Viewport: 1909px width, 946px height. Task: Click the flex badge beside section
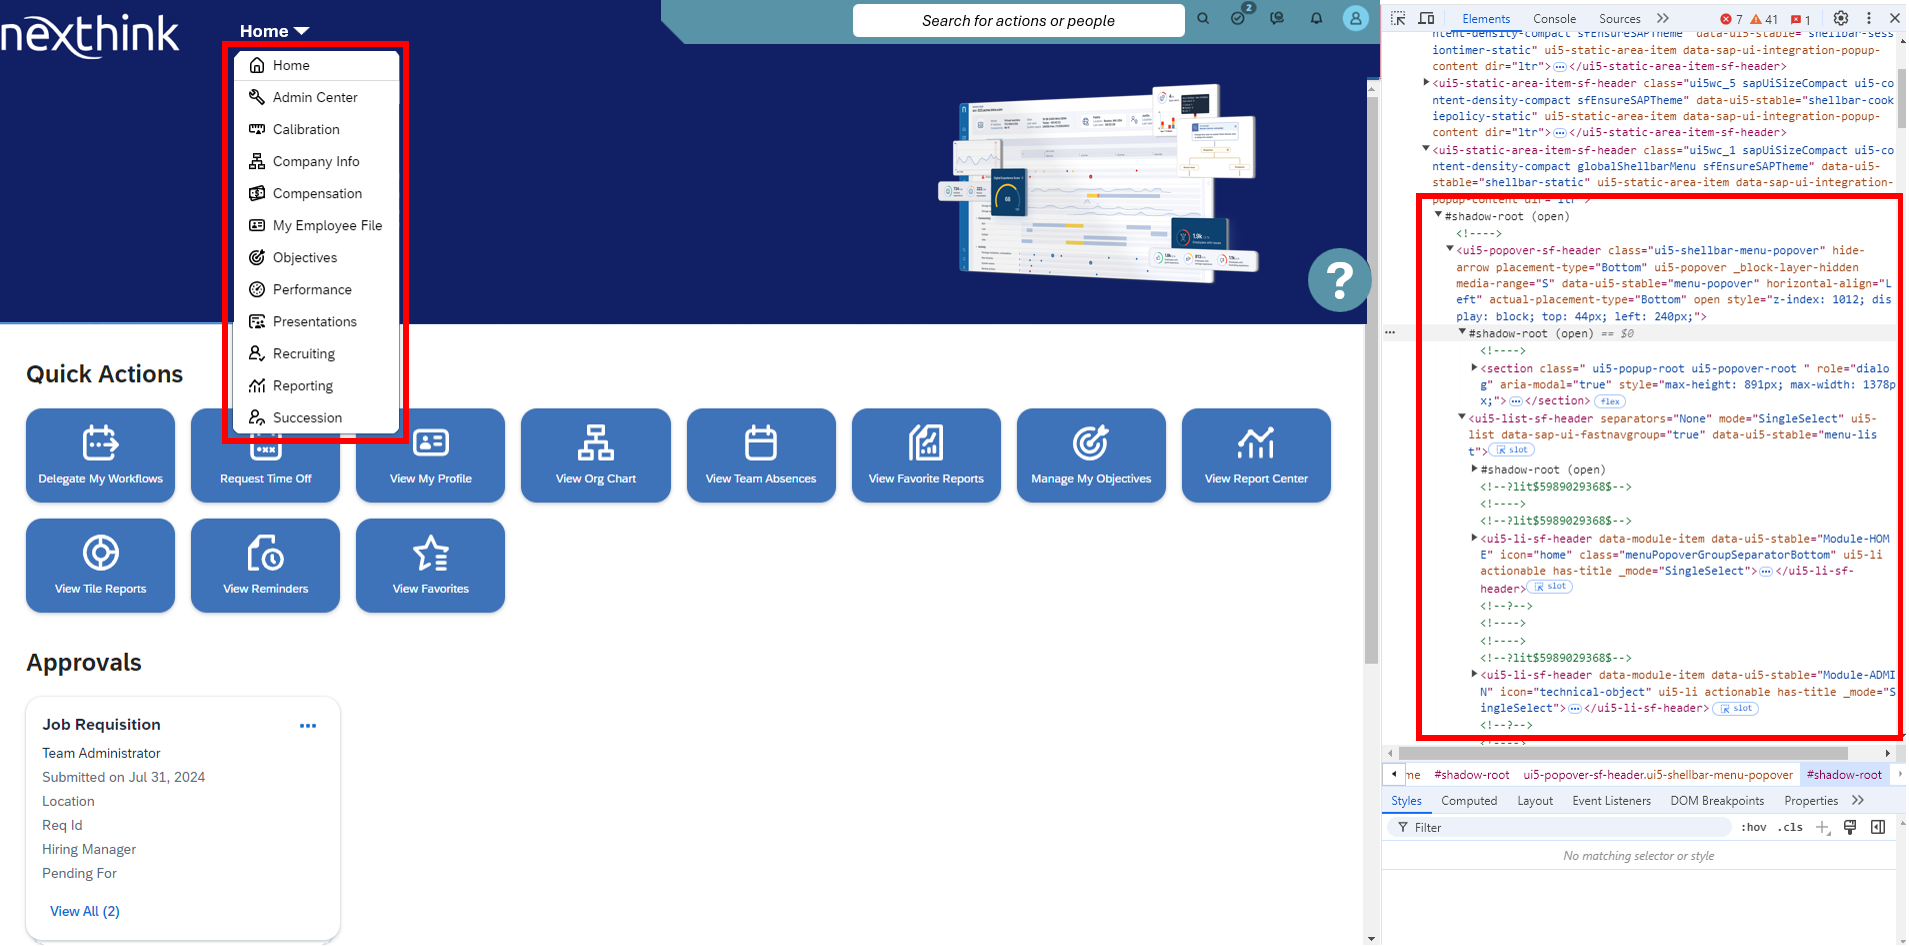tap(1609, 401)
